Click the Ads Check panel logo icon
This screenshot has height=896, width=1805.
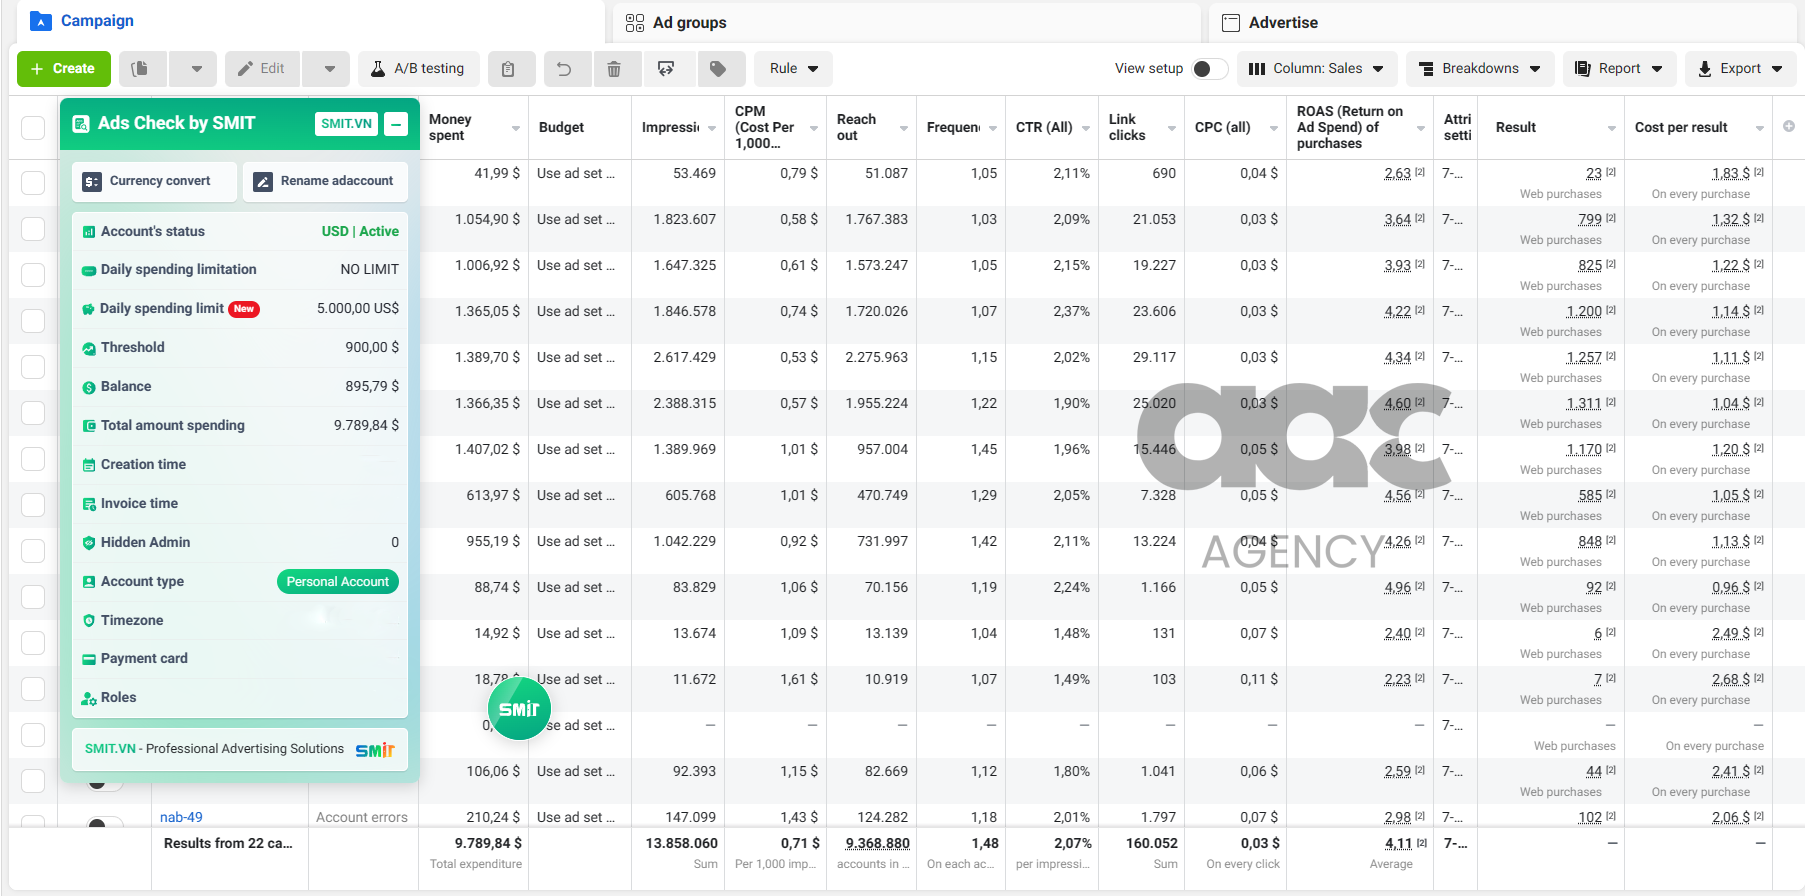click(81, 124)
